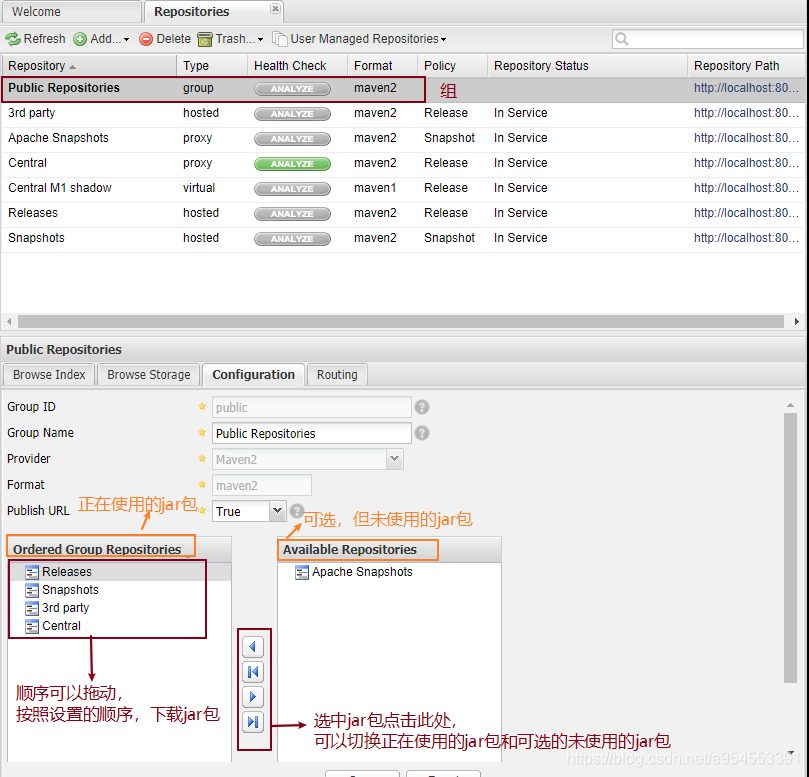809x777 pixels.
Task: Click the Group Name input field
Action: [312, 433]
